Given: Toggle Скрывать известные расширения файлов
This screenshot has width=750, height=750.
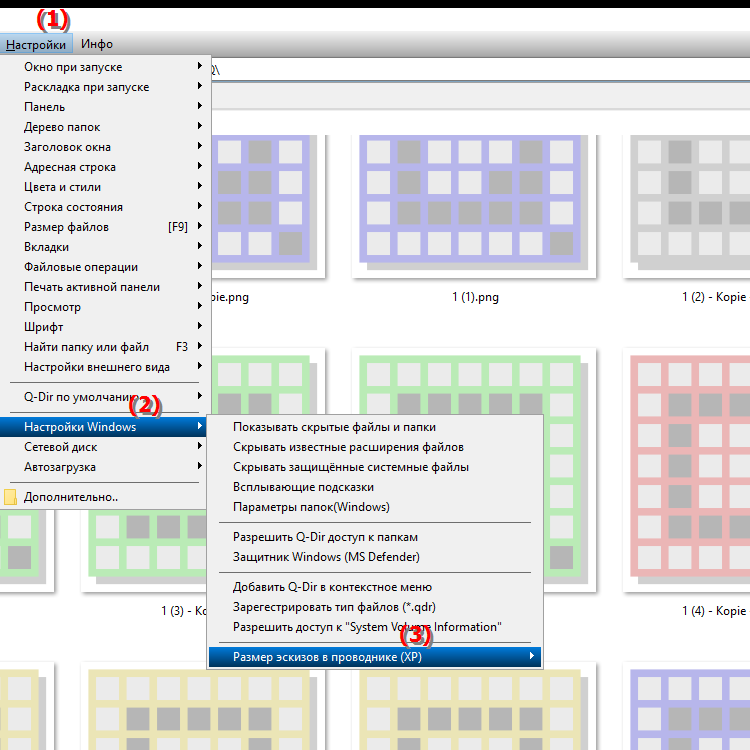Looking at the screenshot, I should (x=375, y=447).
